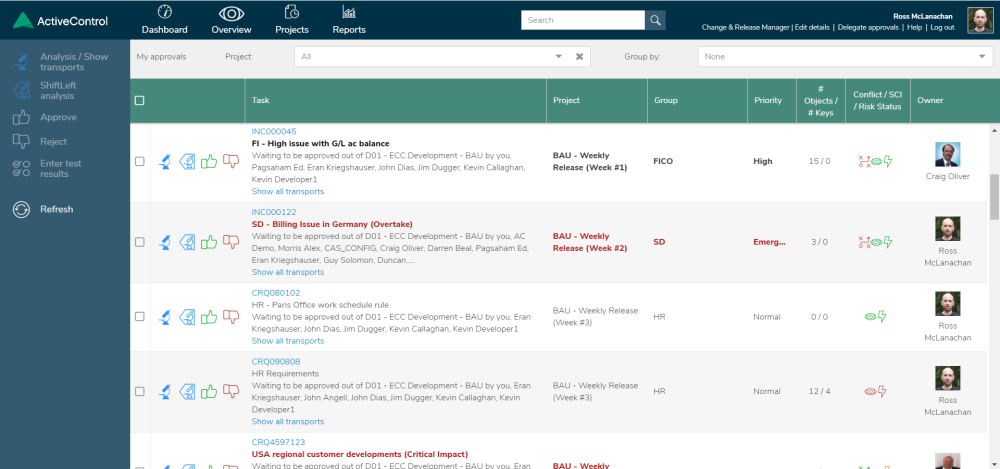Click the microscope analysis icon for INC000045
1000x469 pixels.
click(165, 161)
